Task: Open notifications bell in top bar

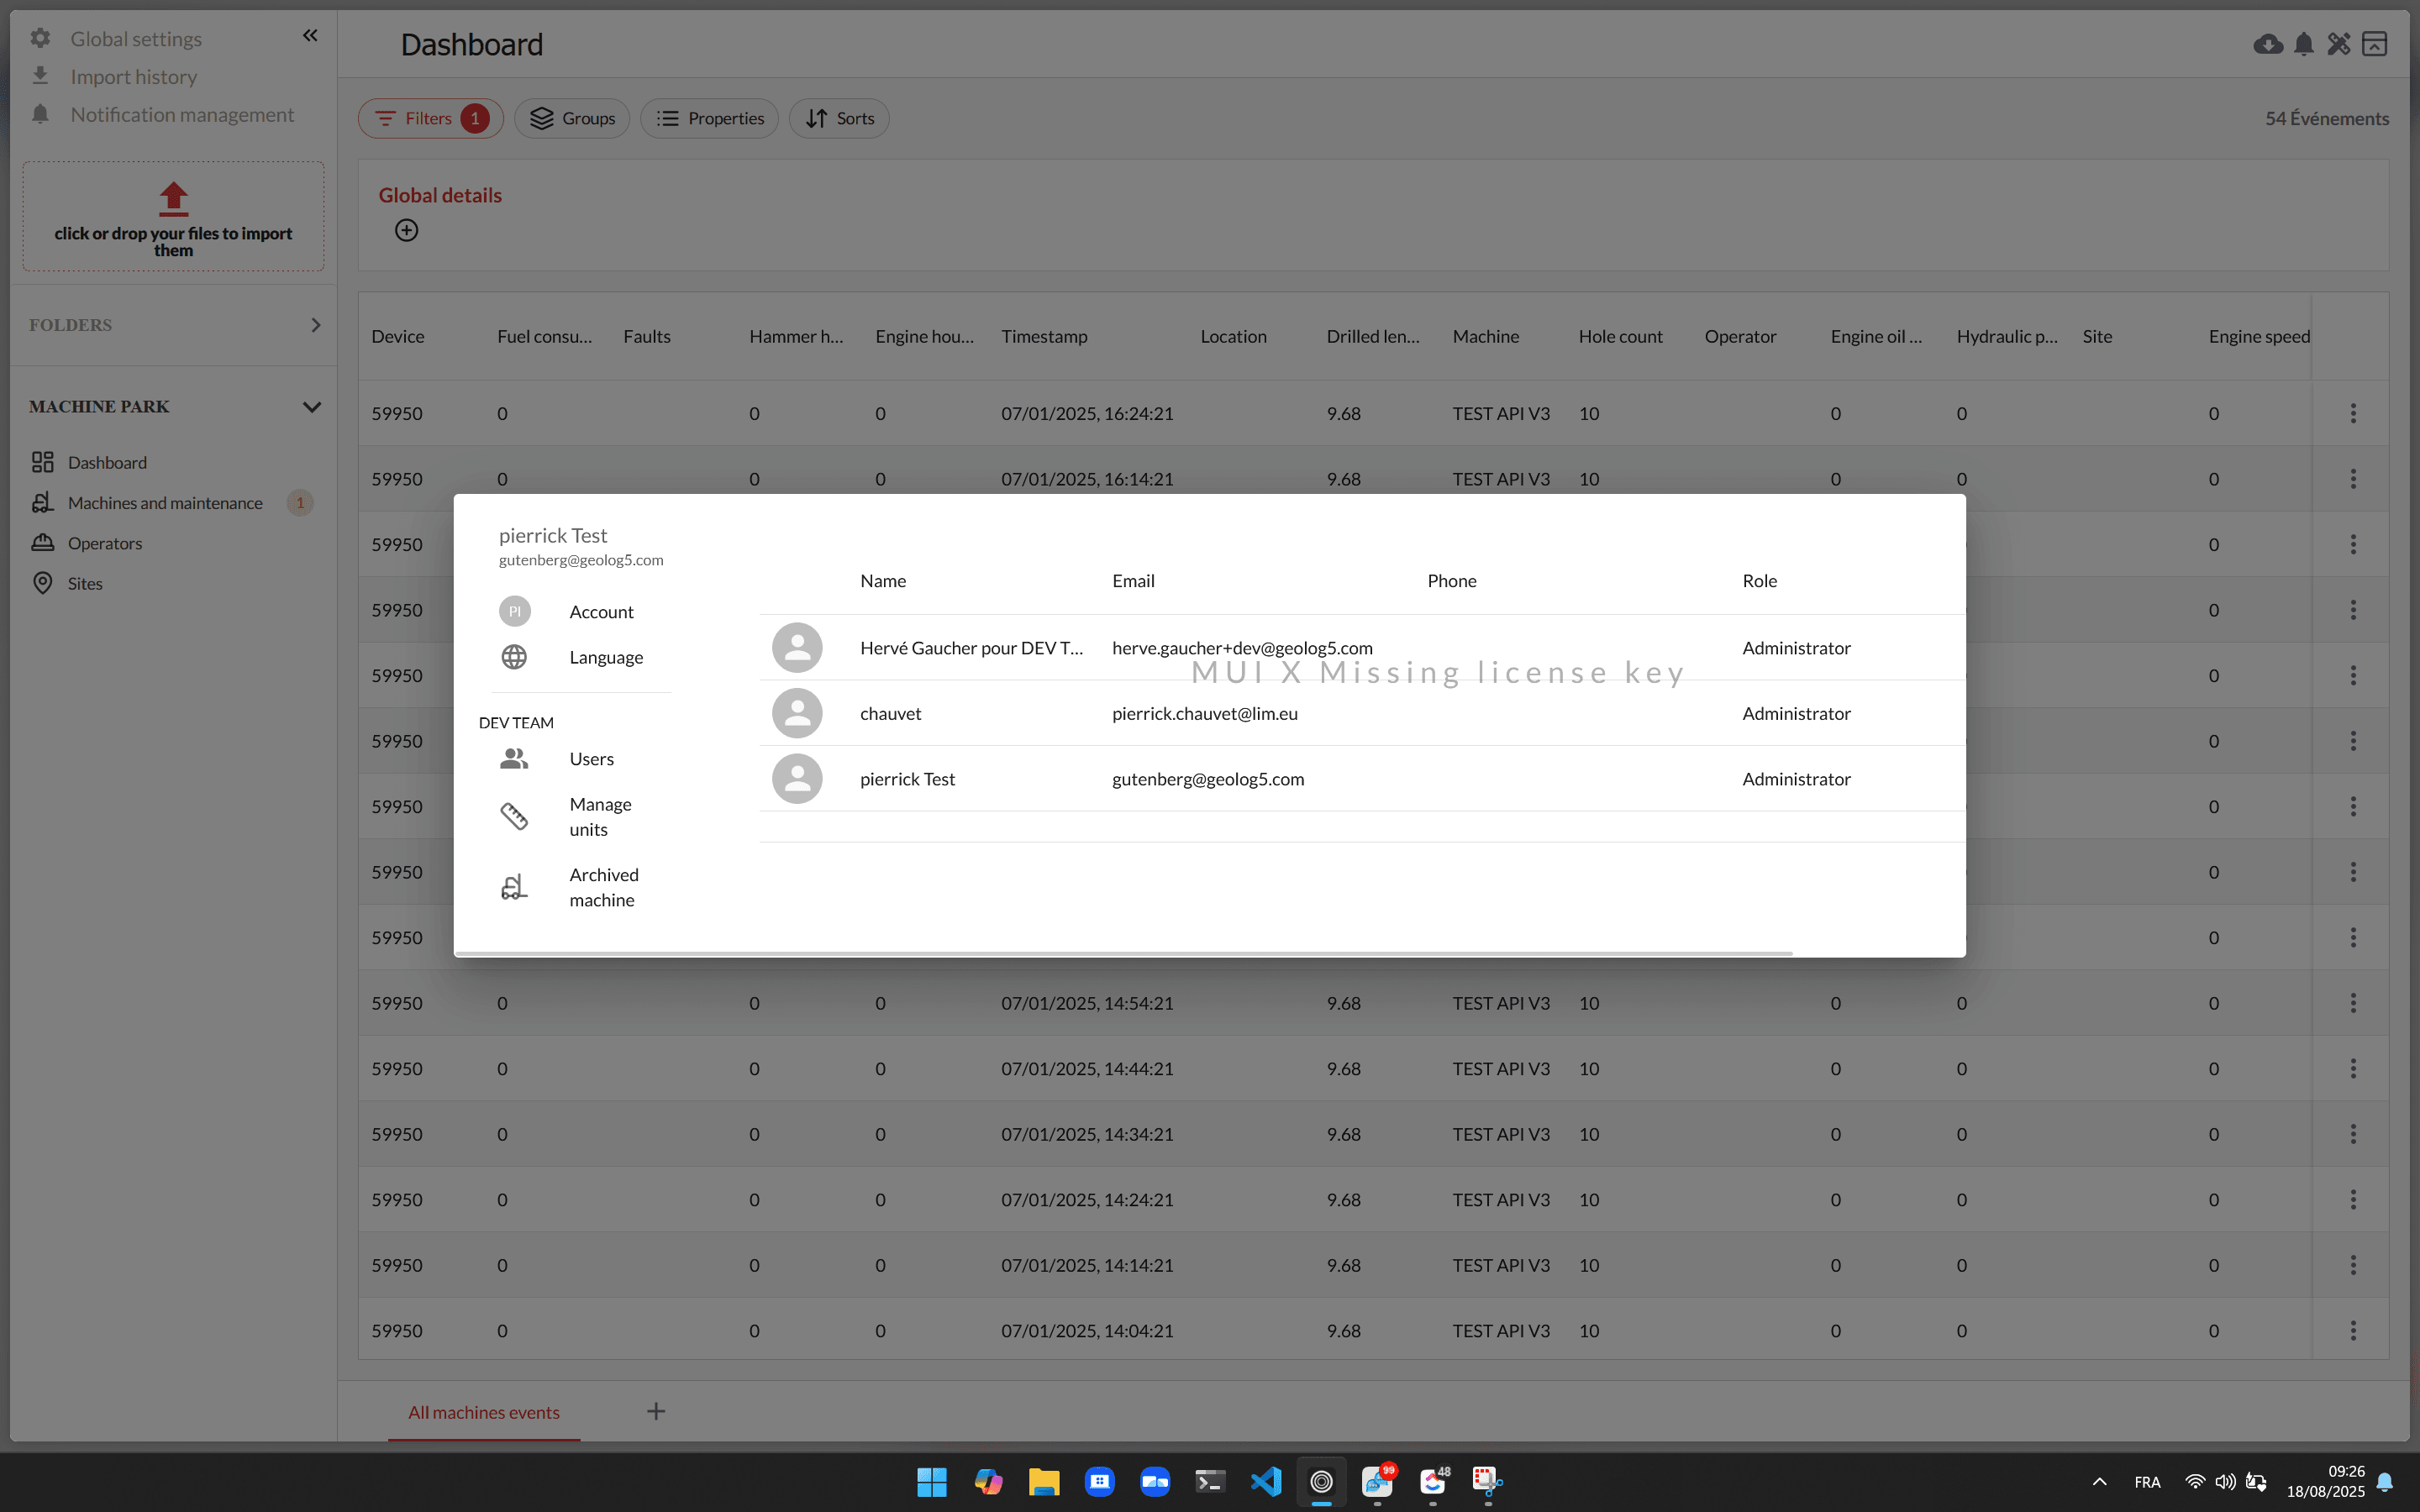Action: [x=2303, y=44]
